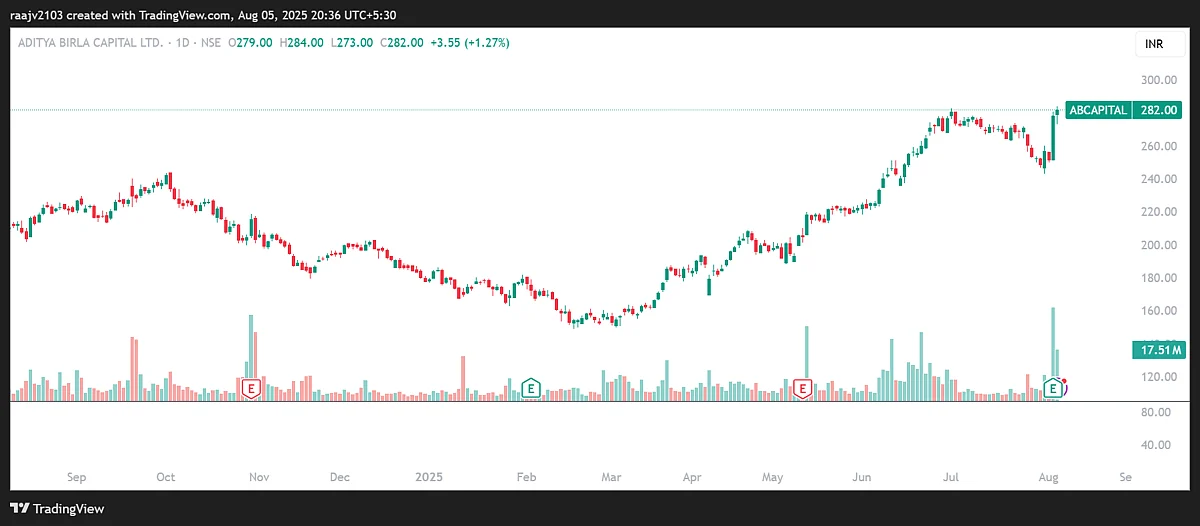Click the Jun label on time axis
Image resolution: width=1200 pixels, height=526 pixels.
[864, 477]
